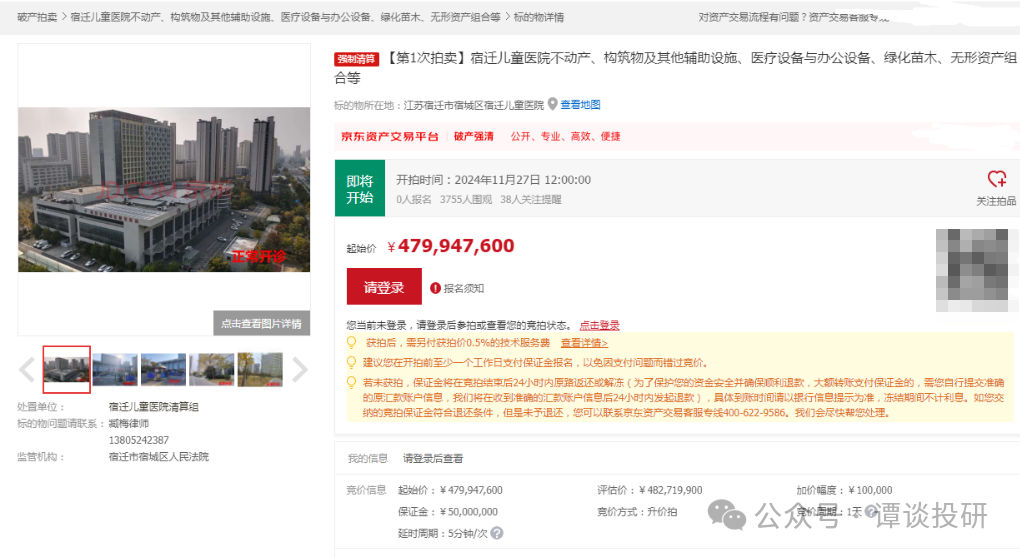Open 查看详情 link for technical service fee
The height and width of the screenshot is (557, 1020).
(584, 343)
